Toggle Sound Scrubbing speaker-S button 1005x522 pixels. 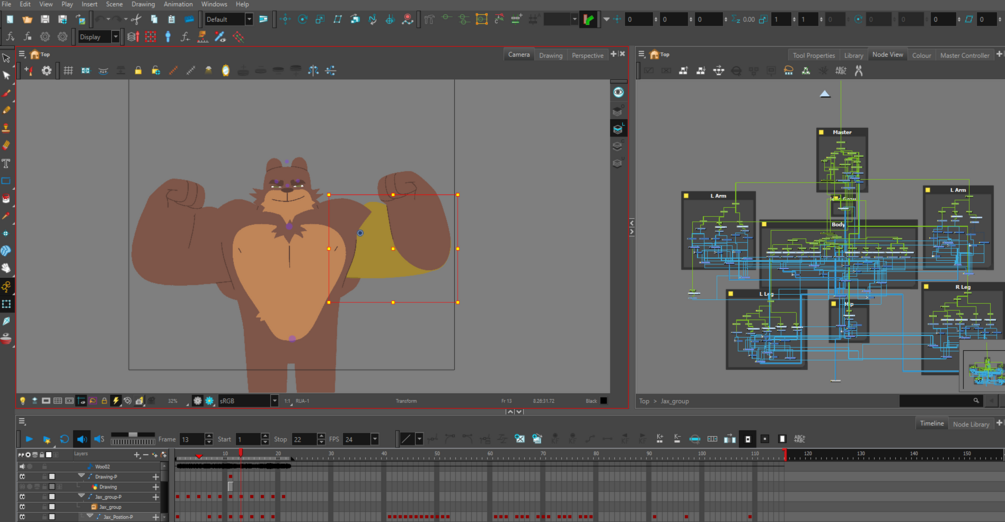click(99, 439)
